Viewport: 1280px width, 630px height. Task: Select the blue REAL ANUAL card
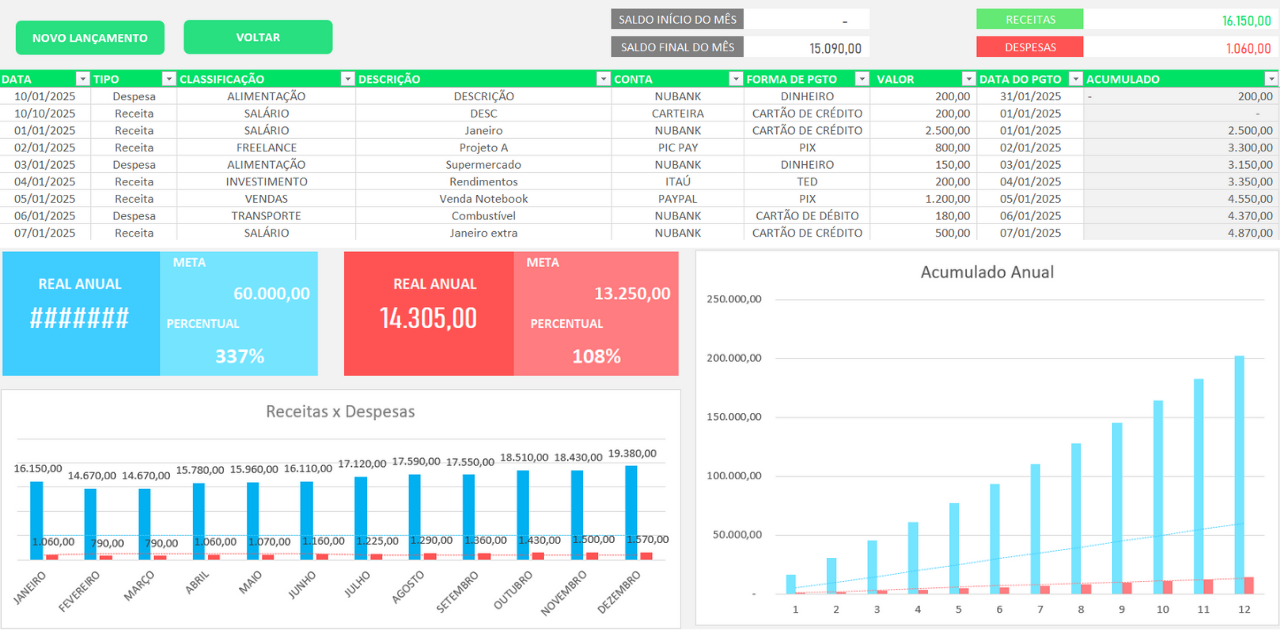[x=80, y=313]
